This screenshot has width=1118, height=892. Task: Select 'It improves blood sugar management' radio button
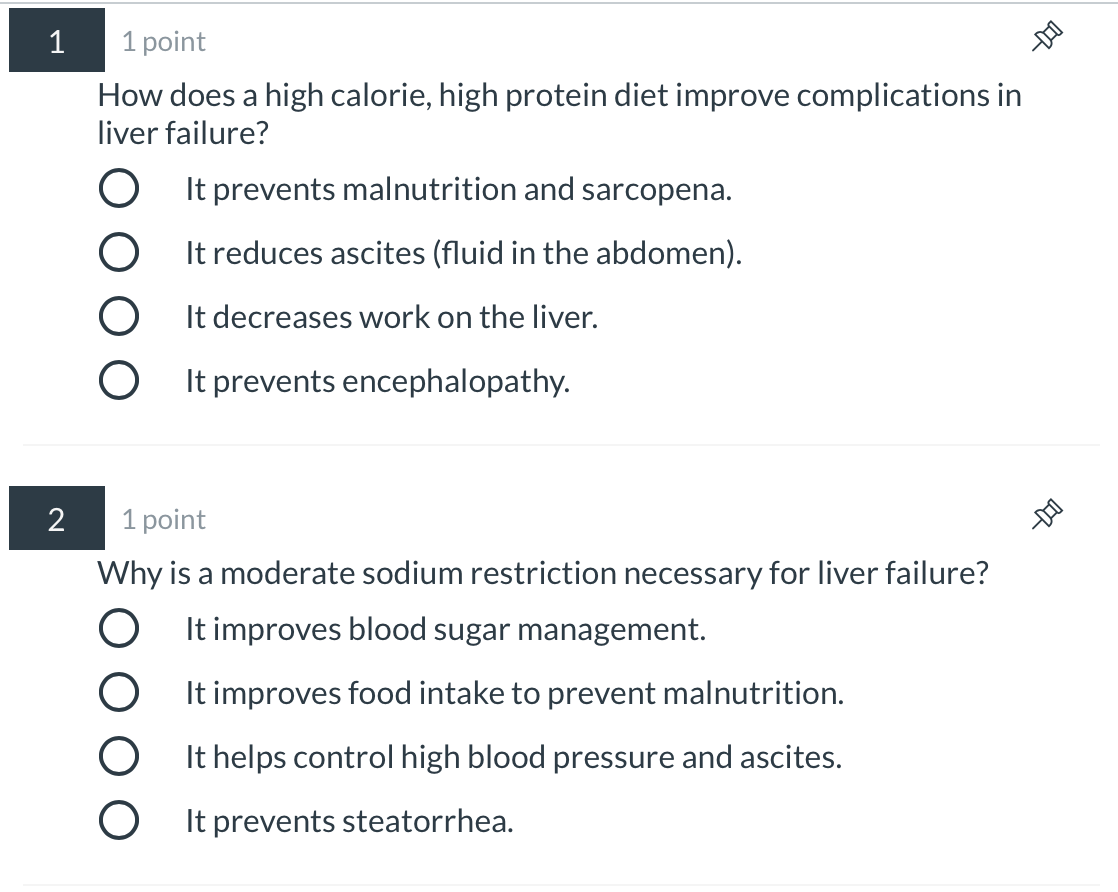pyautogui.click(x=118, y=630)
